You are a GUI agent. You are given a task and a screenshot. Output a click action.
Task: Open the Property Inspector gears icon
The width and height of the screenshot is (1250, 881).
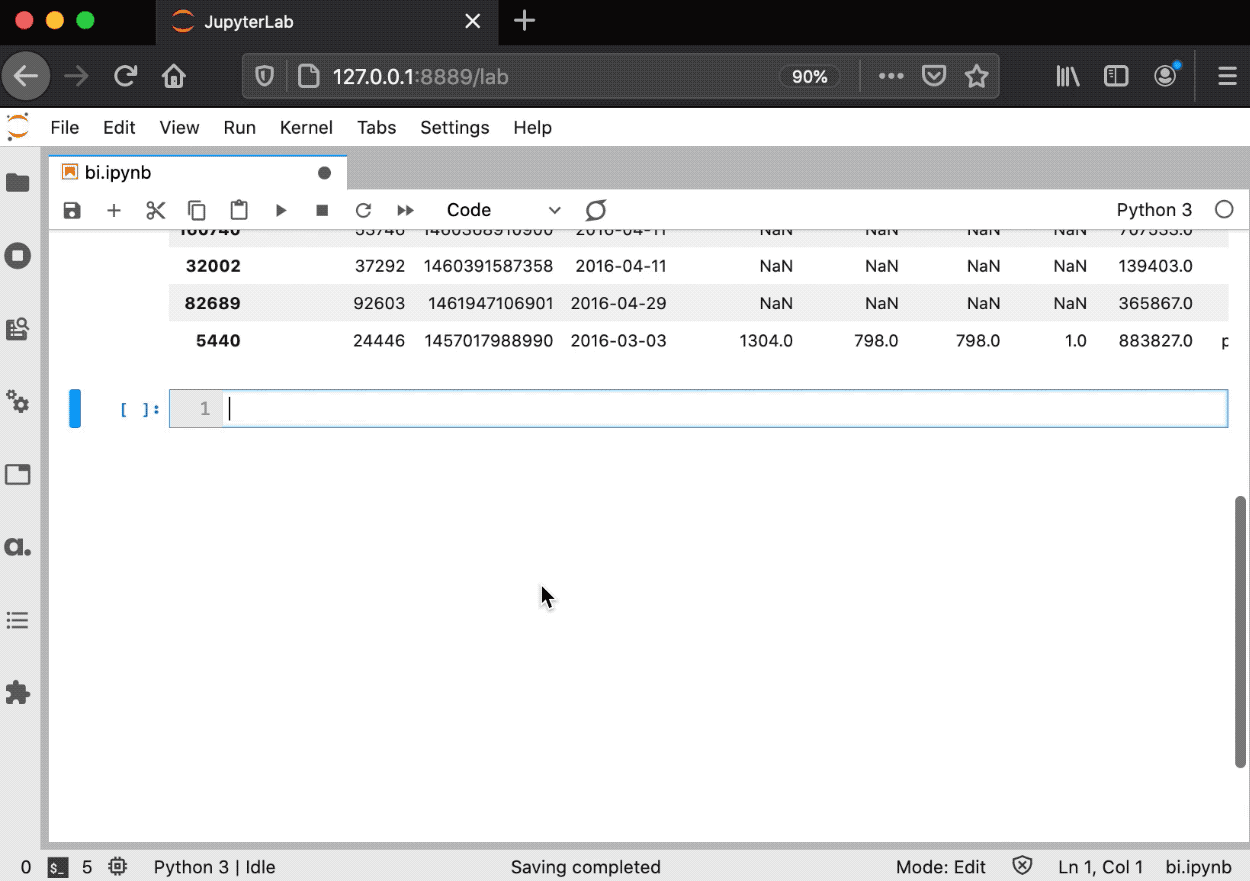(x=18, y=401)
